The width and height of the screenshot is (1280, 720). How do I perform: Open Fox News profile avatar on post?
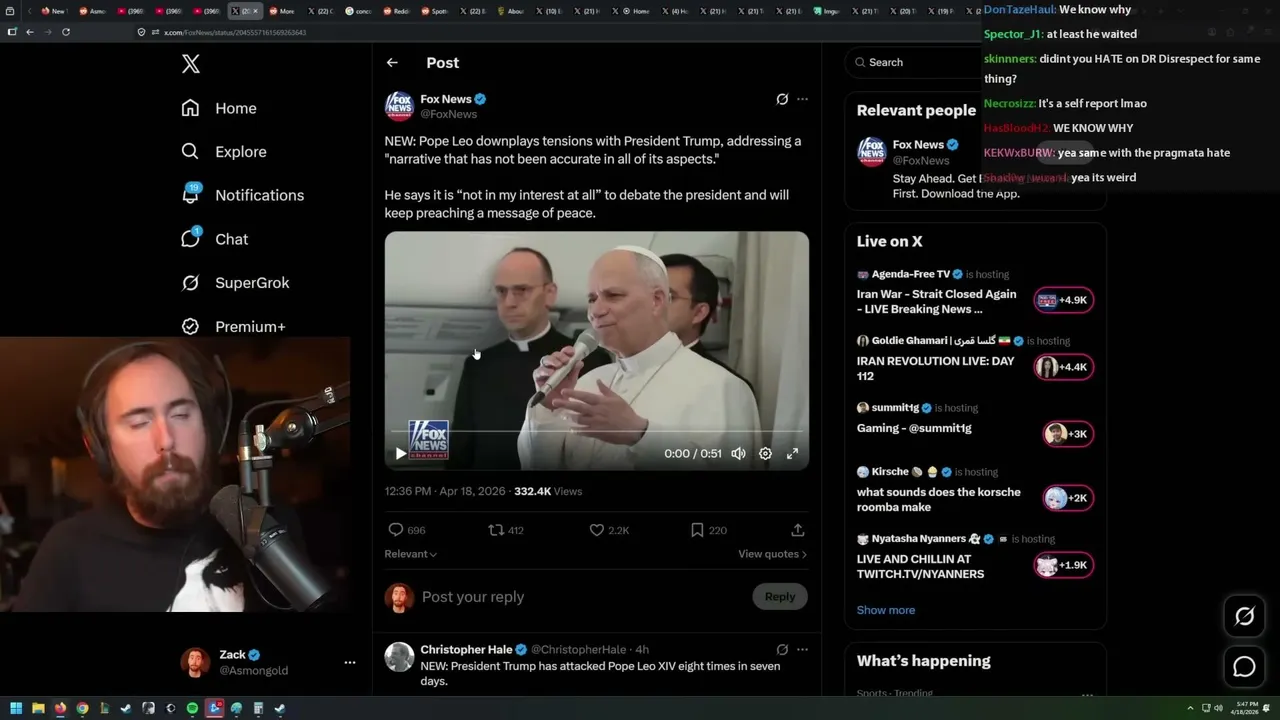click(399, 106)
